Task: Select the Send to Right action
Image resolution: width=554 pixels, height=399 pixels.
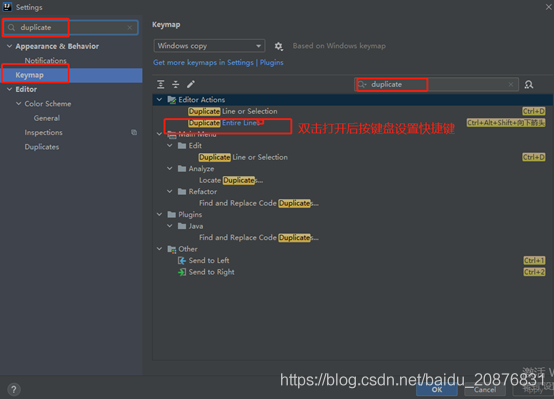Action: pyautogui.click(x=211, y=272)
